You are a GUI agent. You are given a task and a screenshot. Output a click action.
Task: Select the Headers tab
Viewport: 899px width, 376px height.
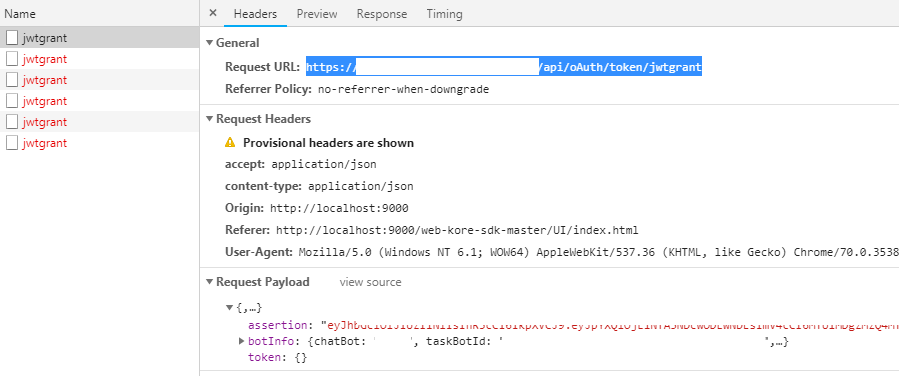(255, 14)
